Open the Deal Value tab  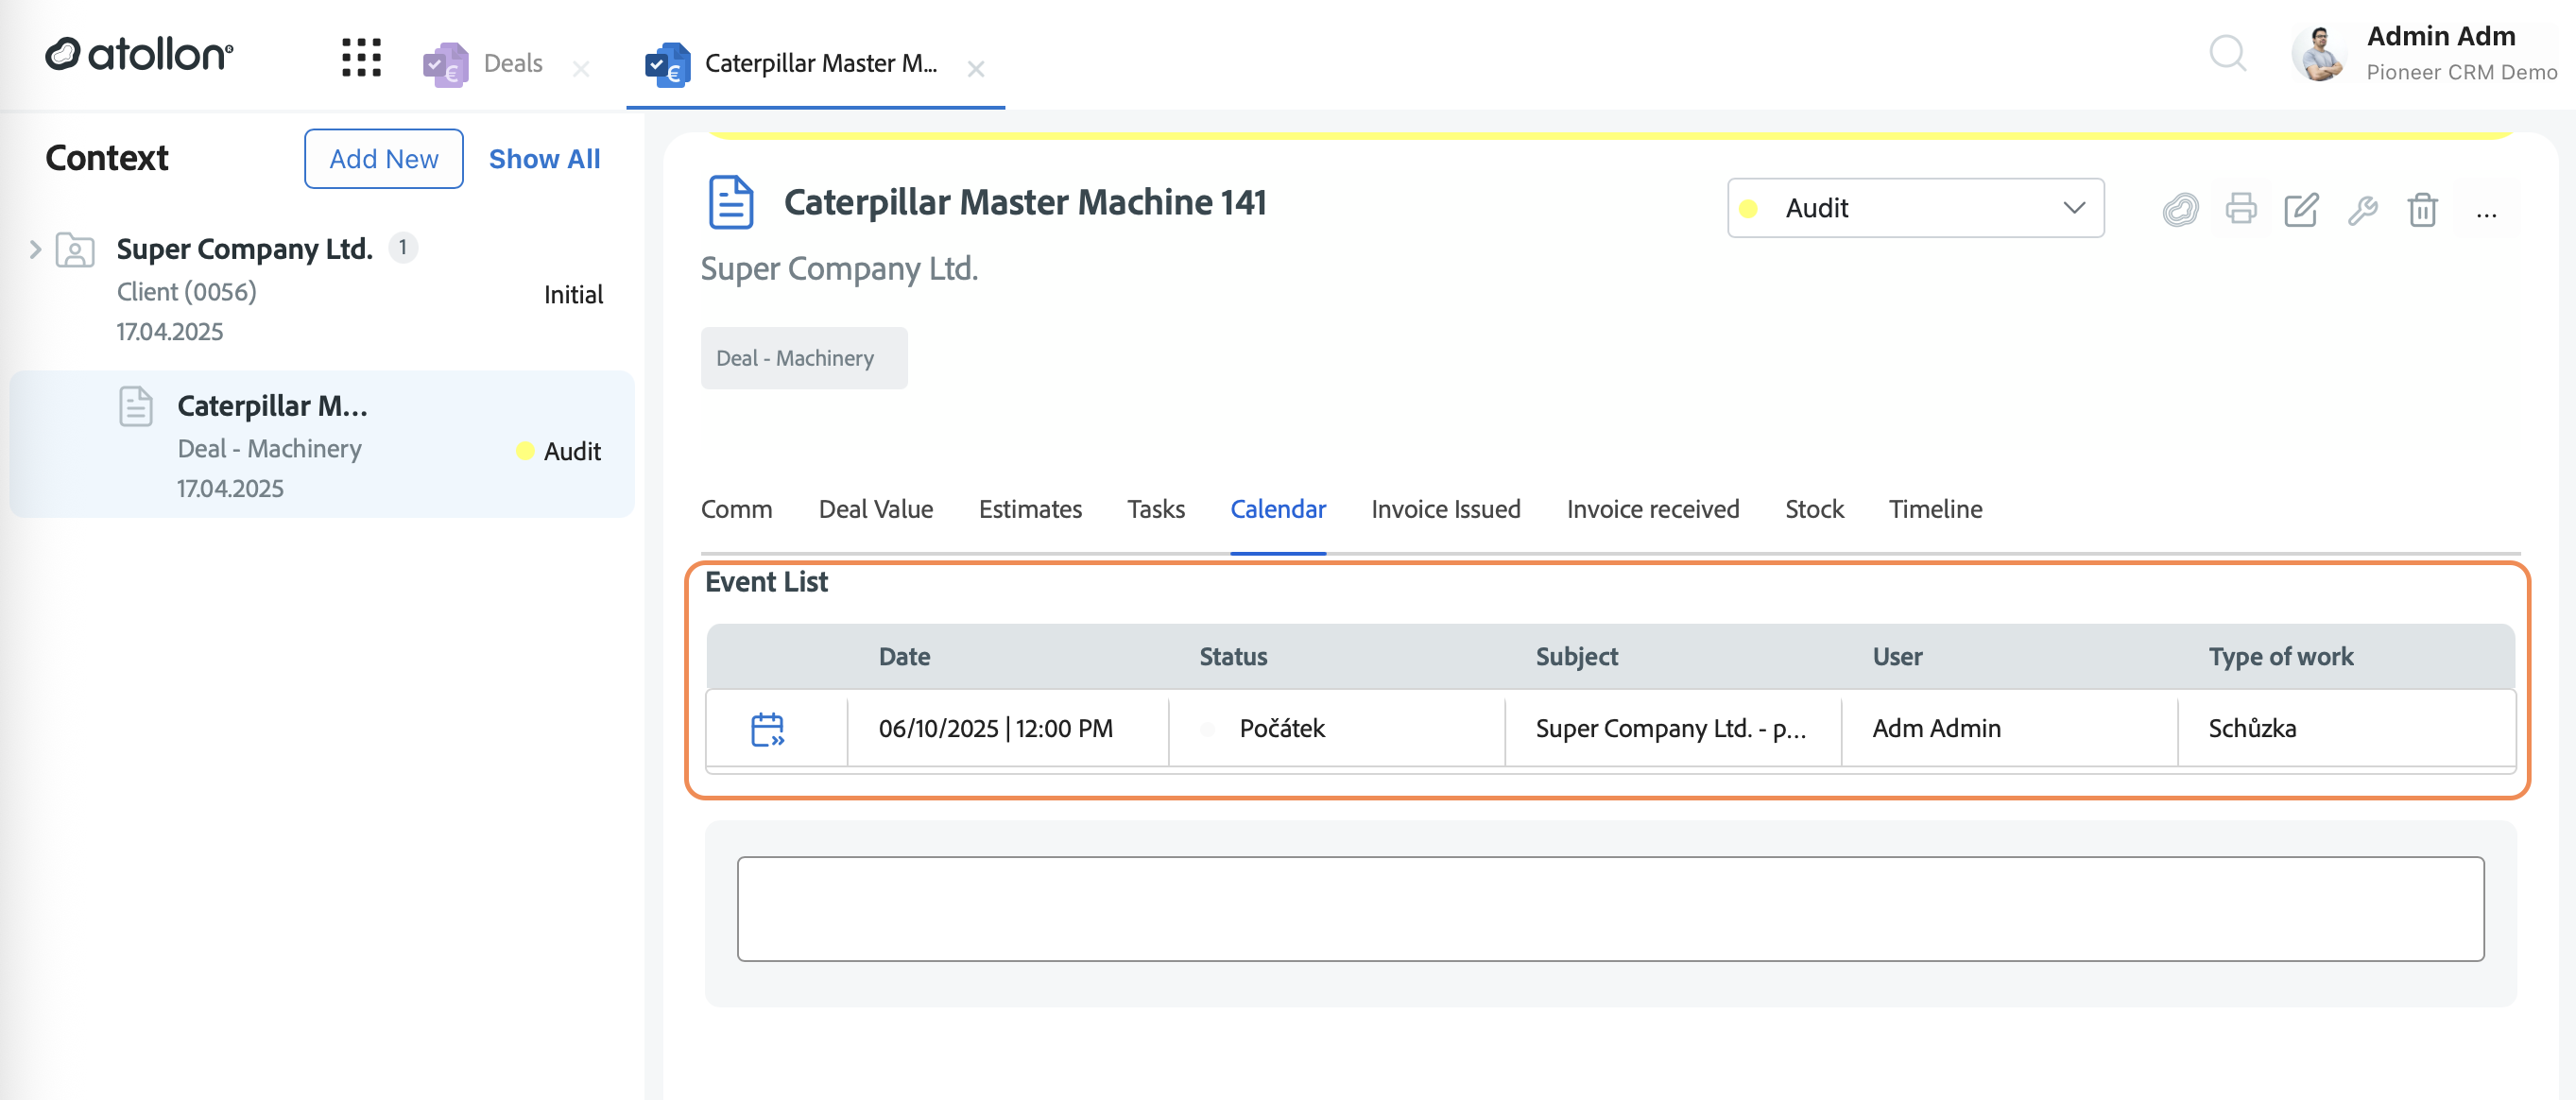click(875, 509)
